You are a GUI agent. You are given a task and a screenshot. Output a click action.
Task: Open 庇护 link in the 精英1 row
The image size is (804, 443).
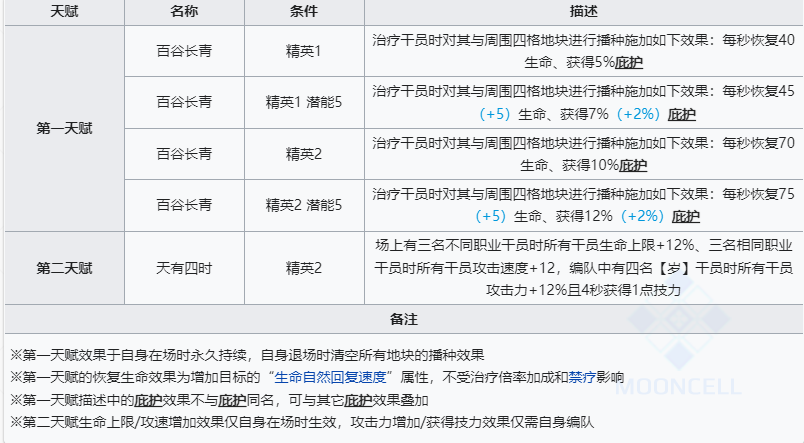tap(629, 63)
